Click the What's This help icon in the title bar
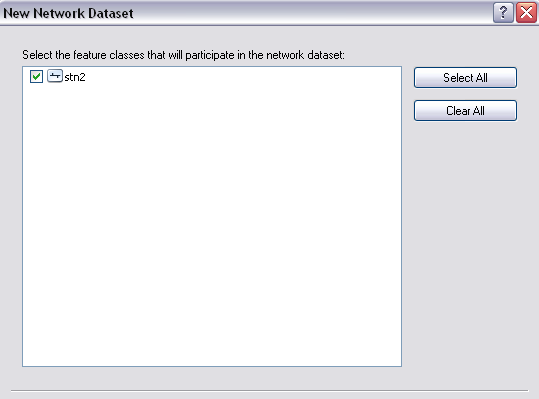 pos(503,13)
